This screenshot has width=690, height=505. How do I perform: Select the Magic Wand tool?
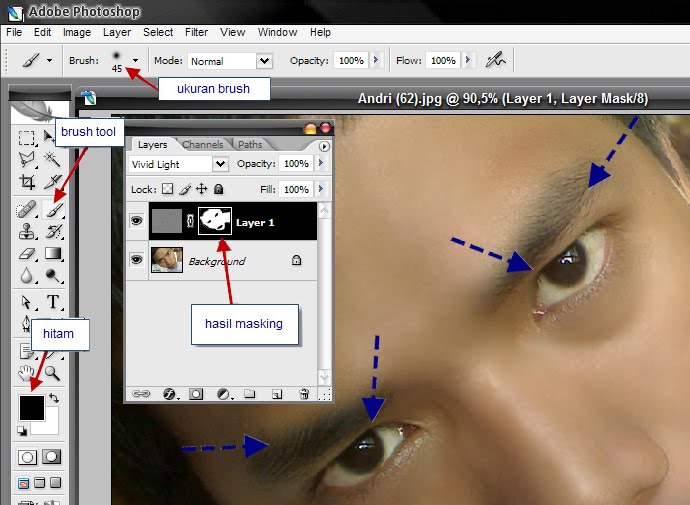[x=52, y=159]
